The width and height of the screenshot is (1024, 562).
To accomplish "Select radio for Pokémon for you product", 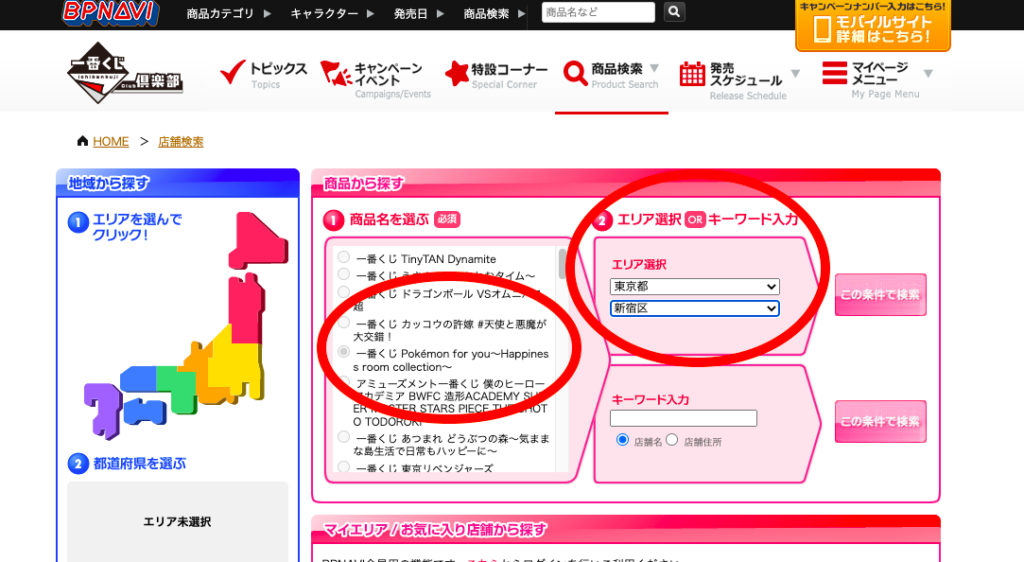I will [x=344, y=352].
